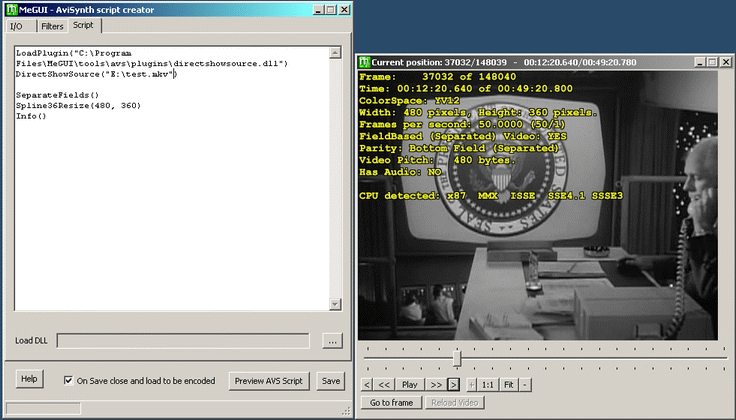
Task: Click the Load DLL path field
Action: pyautogui.click(x=183, y=341)
